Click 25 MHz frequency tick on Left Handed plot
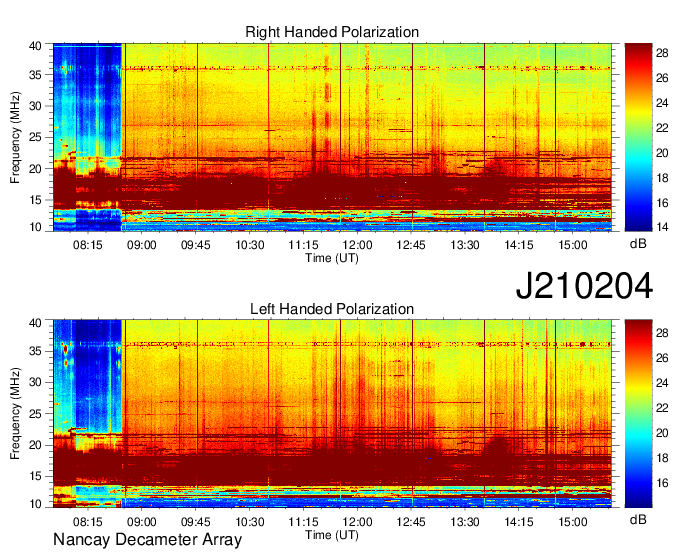680x552 pixels. click(35, 414)
